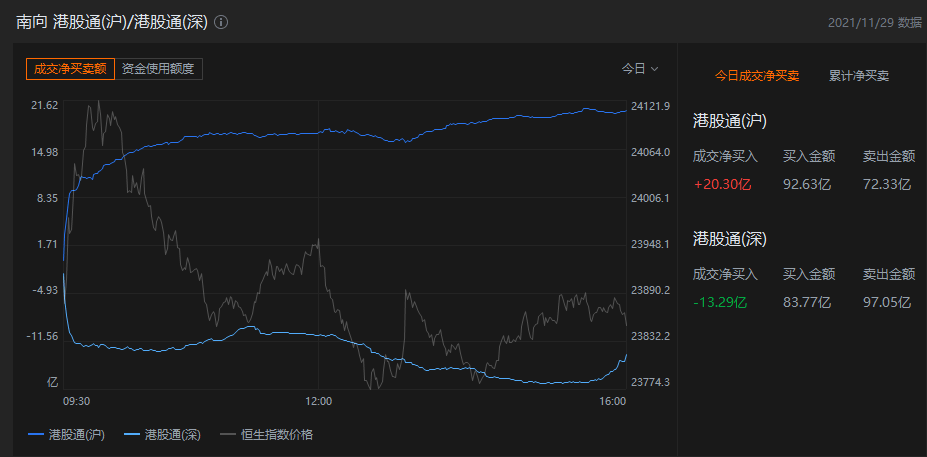Click the 港股通(深) section heading in panel
The image size is (927, 457).
730,239
